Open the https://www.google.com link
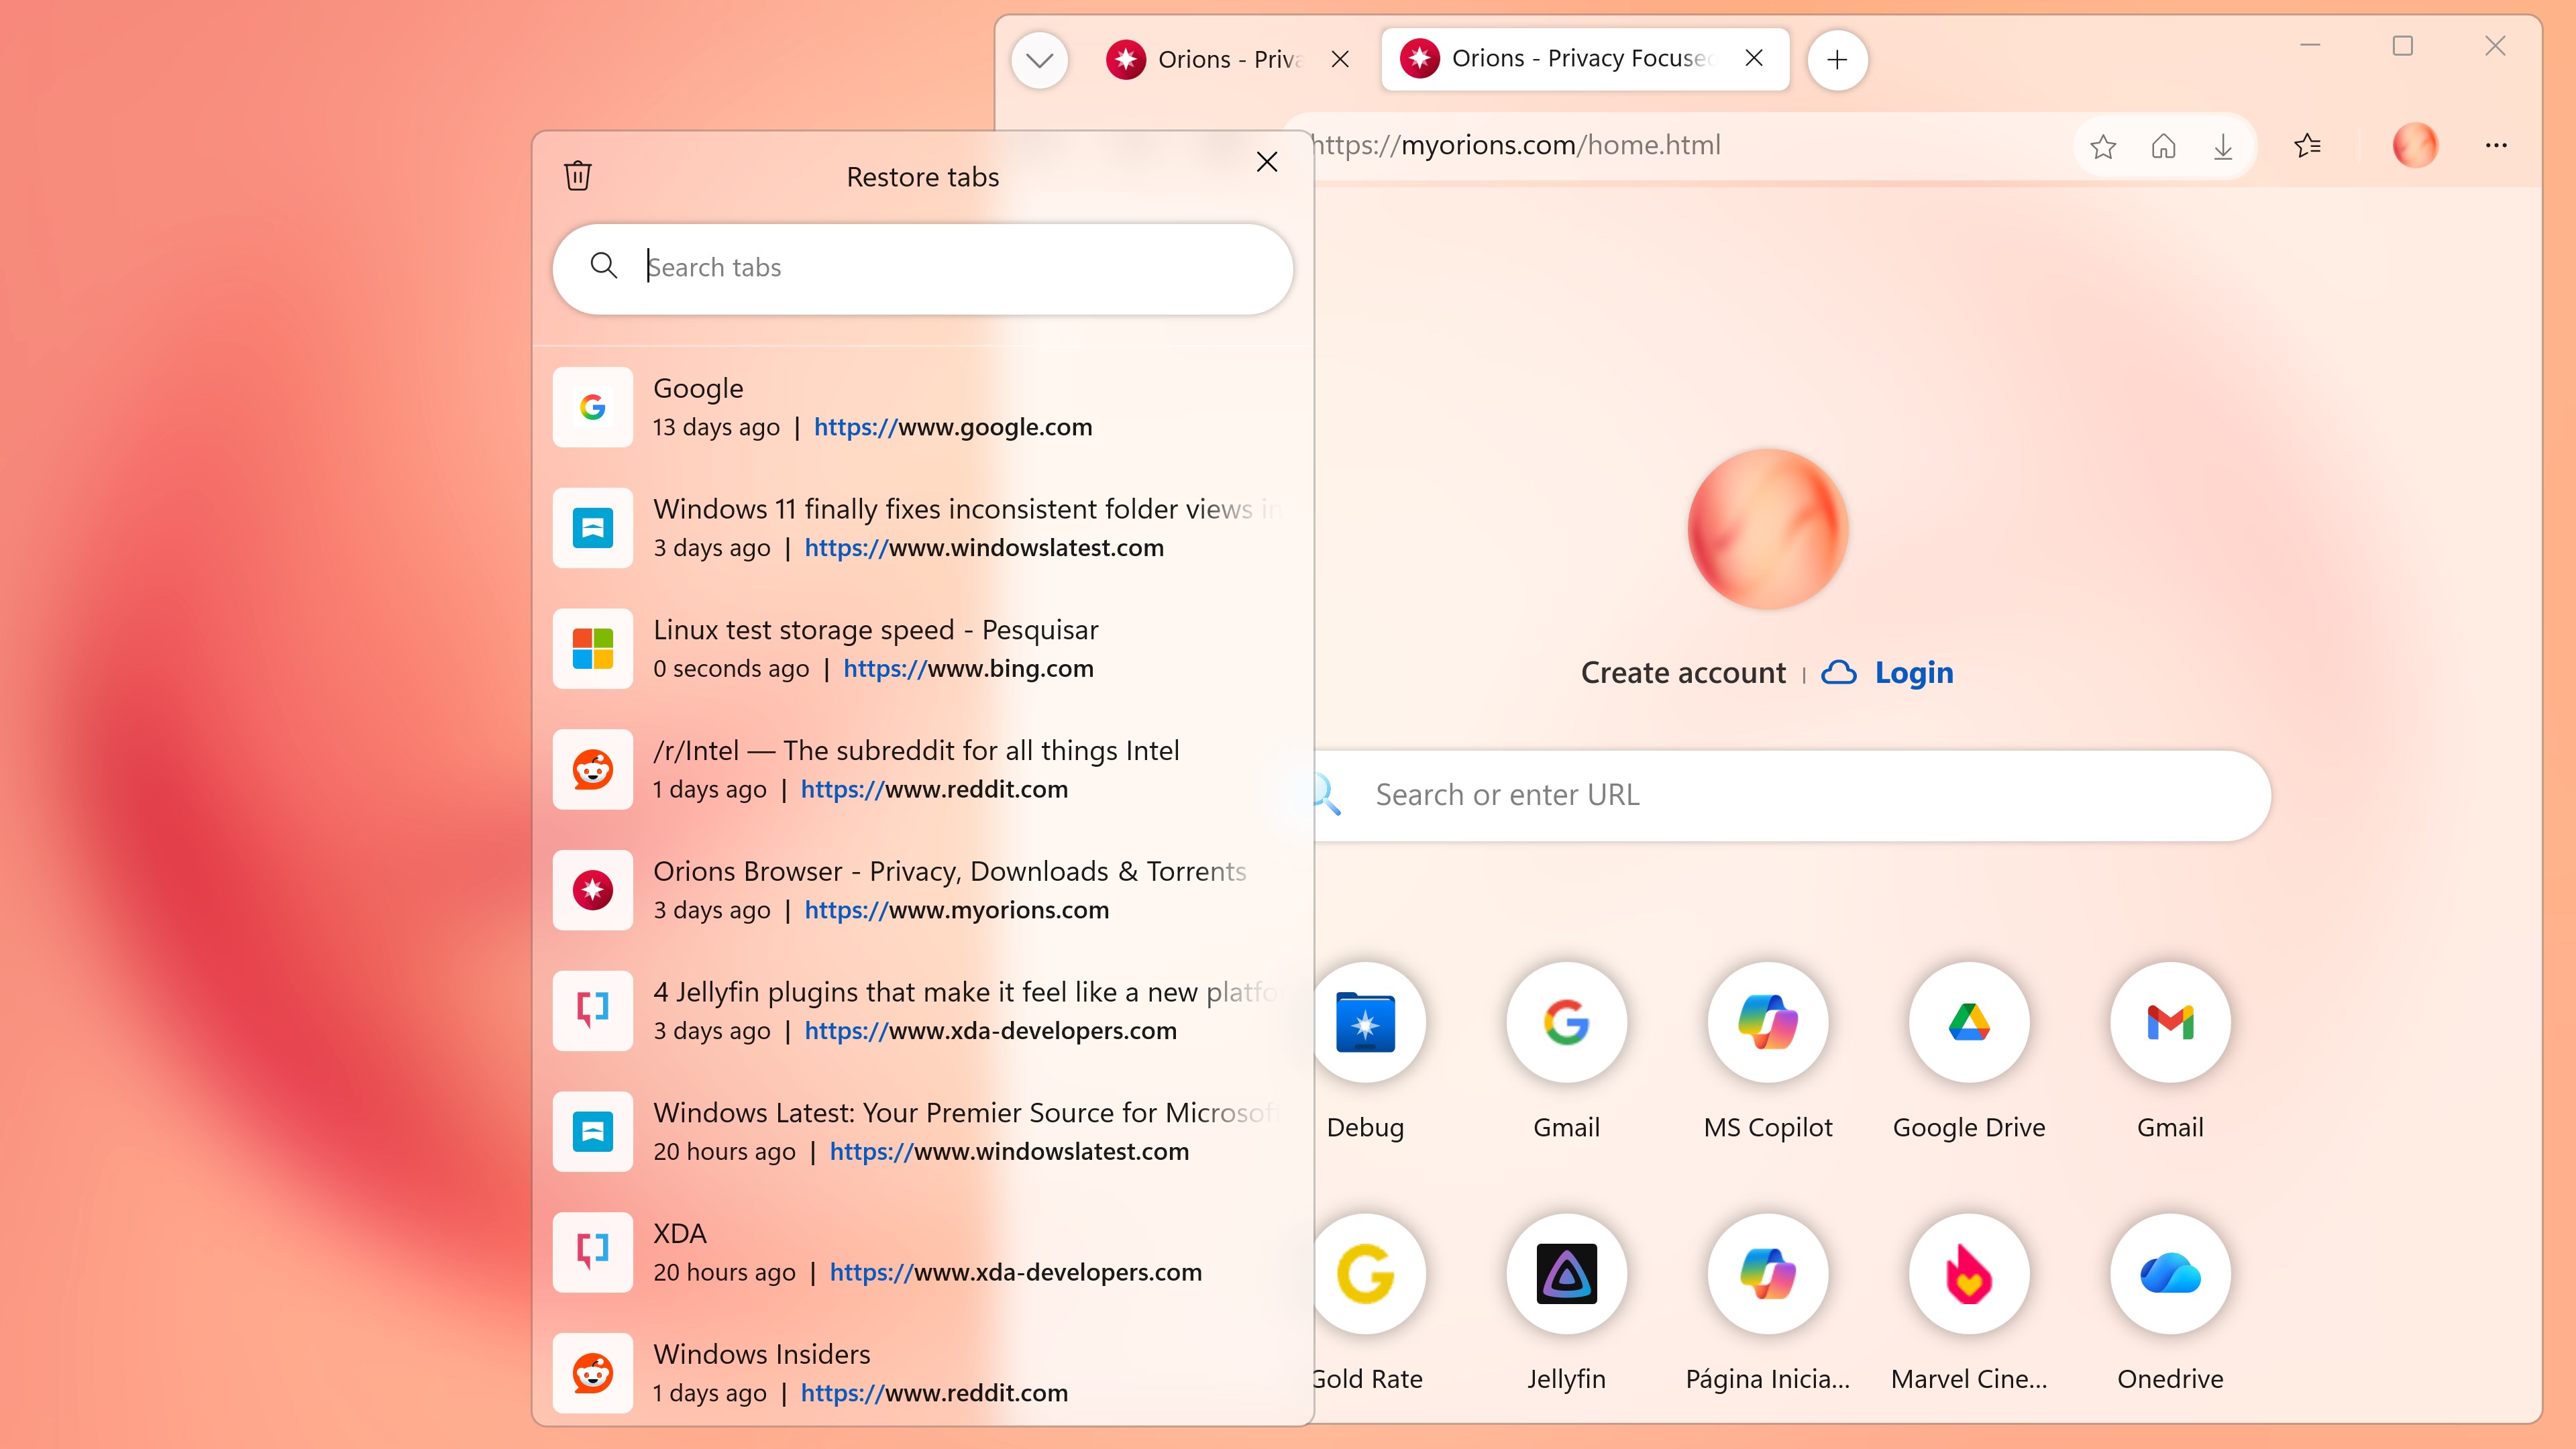This screenshot has width=2576, height=1449. click(x=953, y=427)
